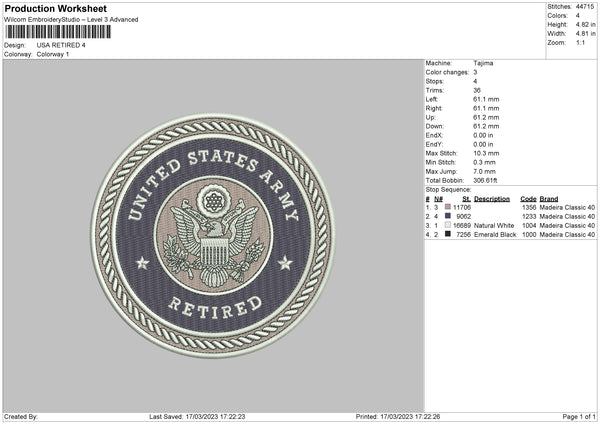
Task: Click the 'N#' column header
Action: pyautogui.click(x=438, y=199)
